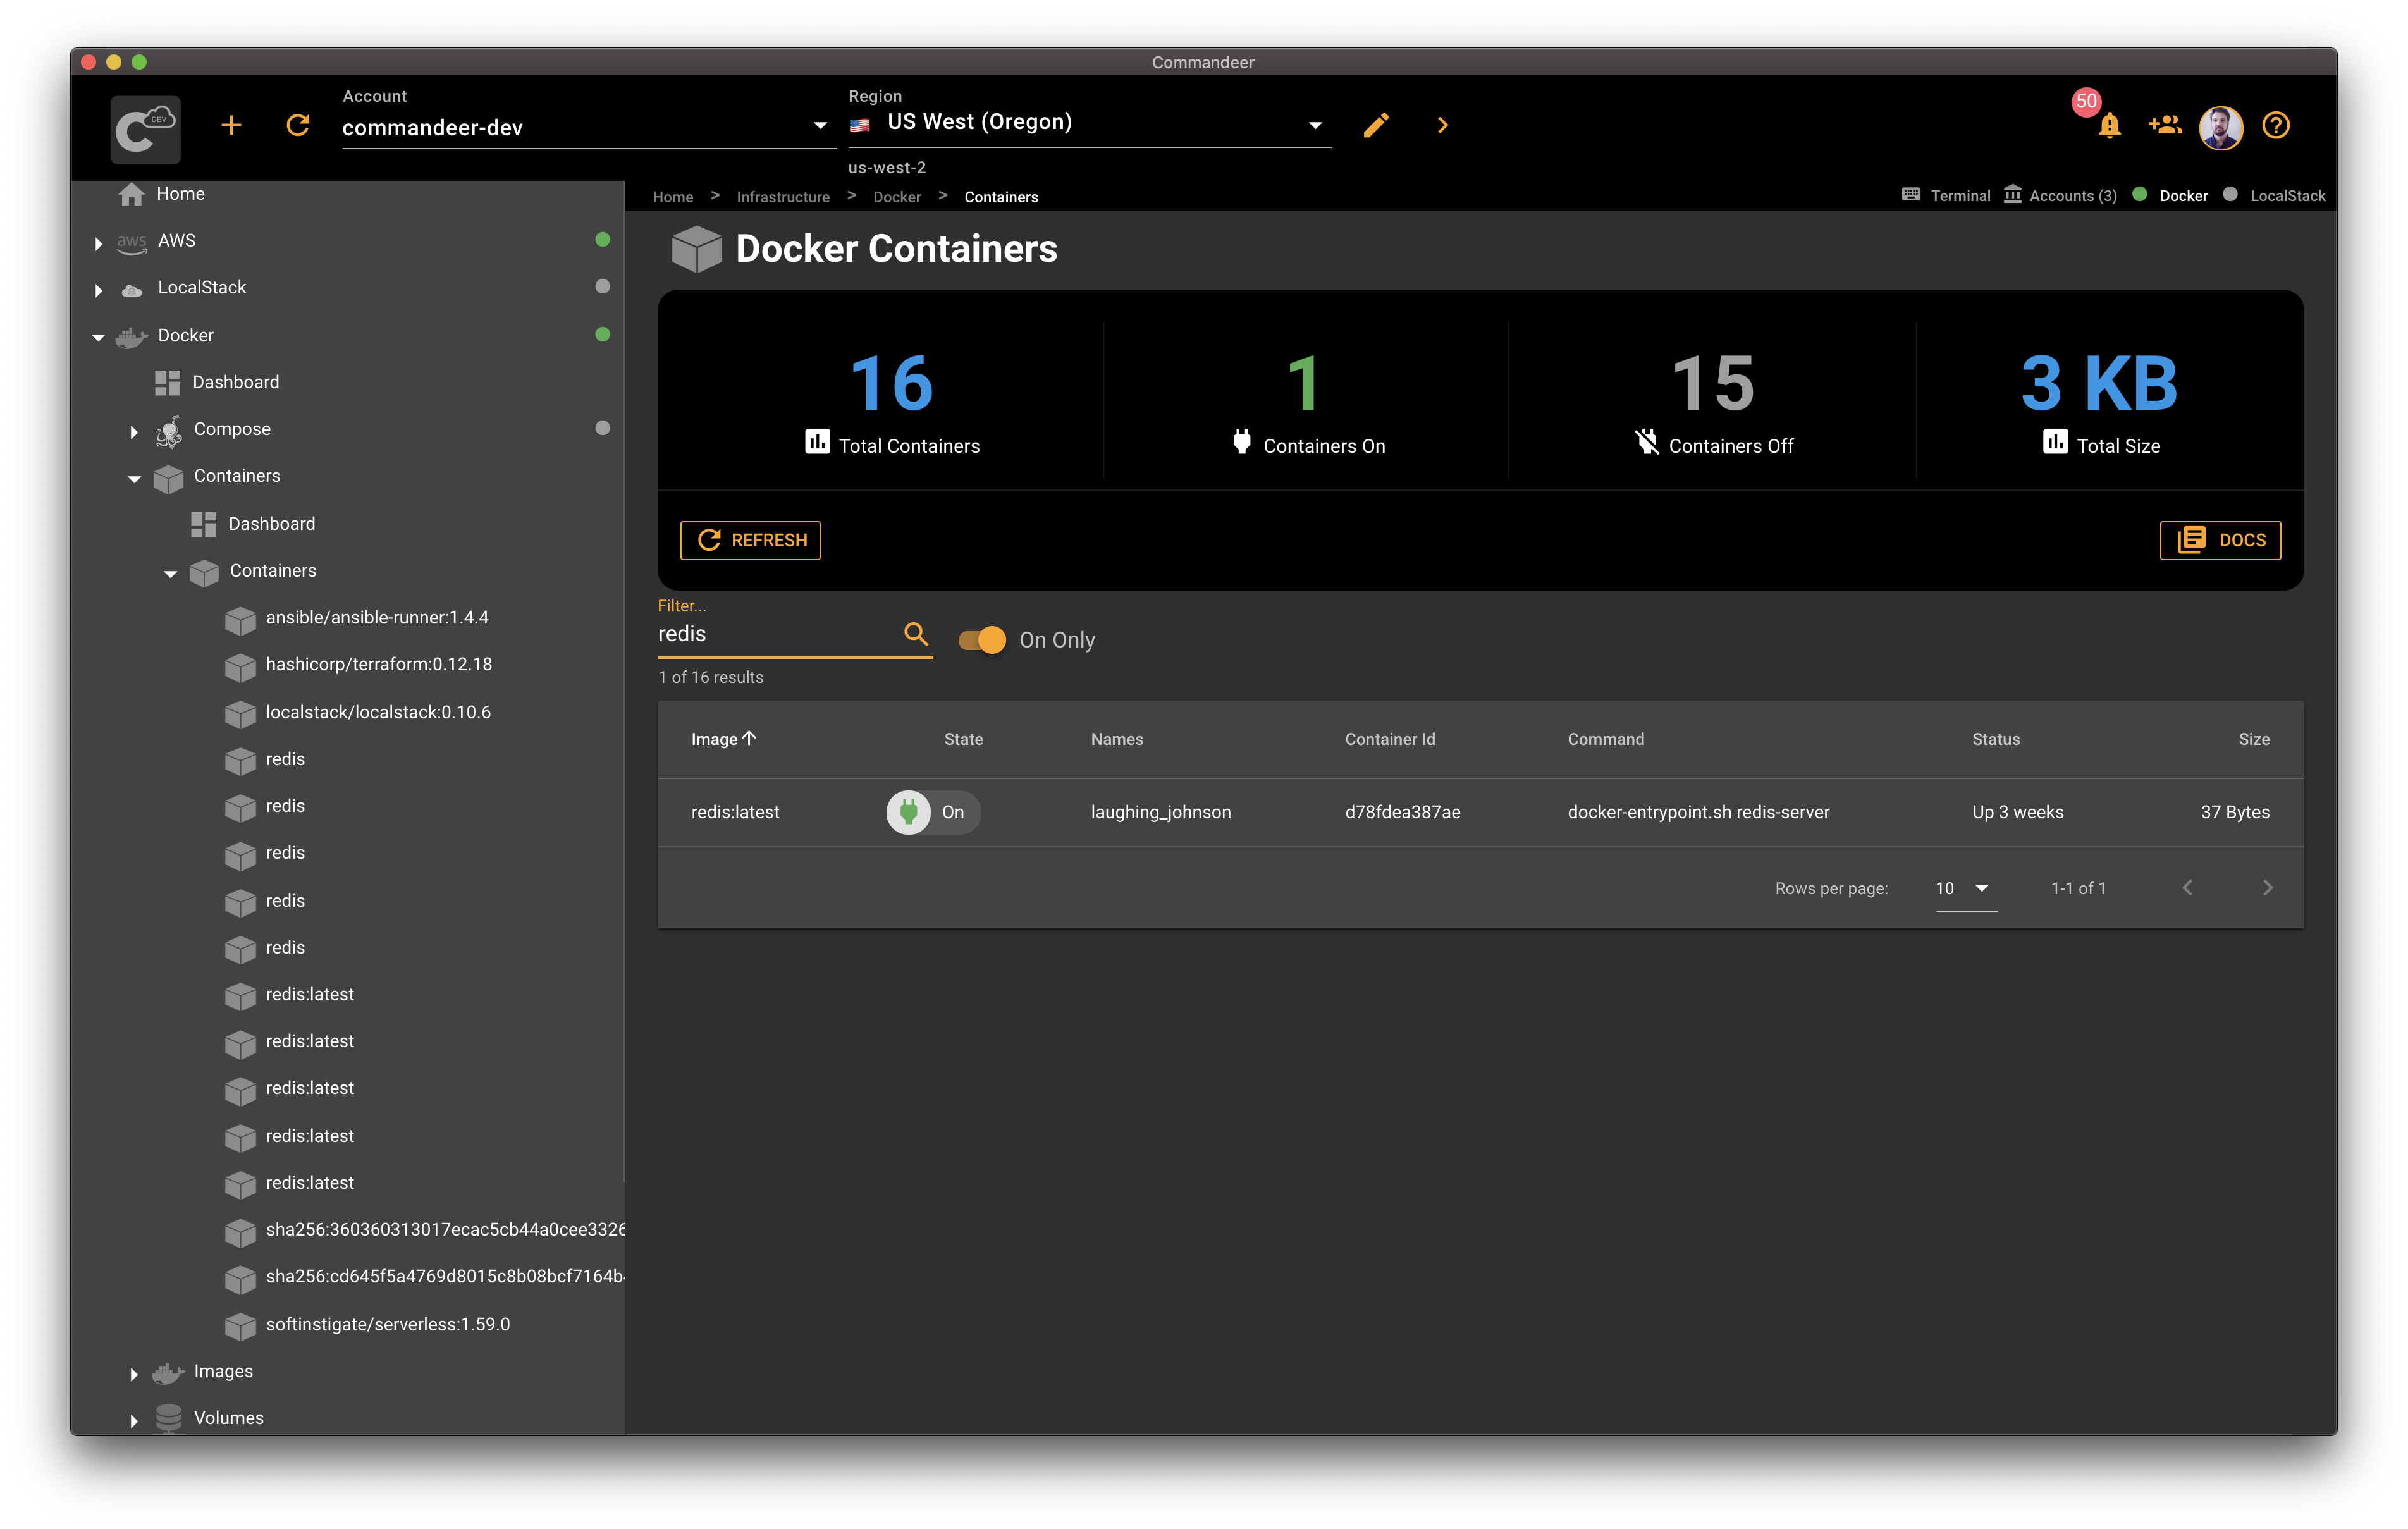This screenshot has height=1529, width=2408.
Task: Sort table by Size column header
Action: coord(2253,739)
